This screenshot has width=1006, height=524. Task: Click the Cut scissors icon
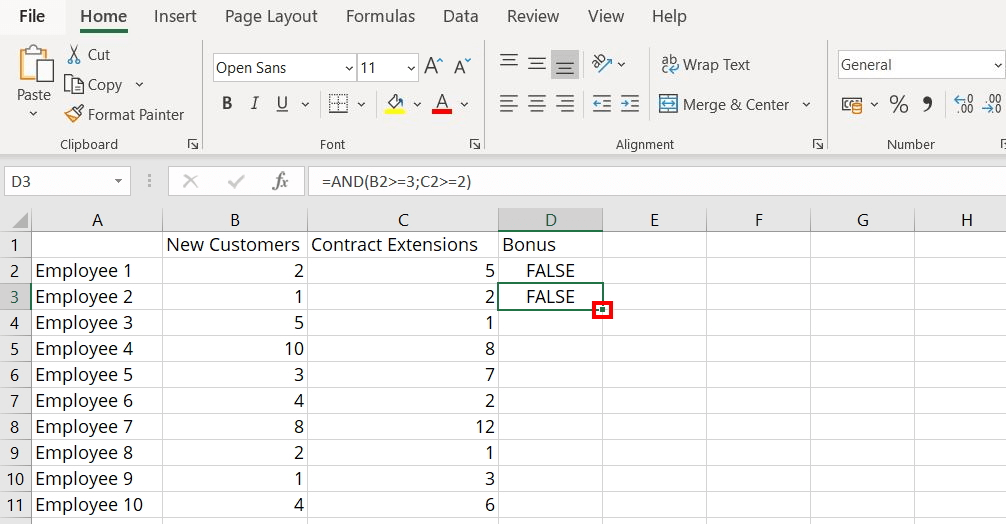[x=74, y=55]
